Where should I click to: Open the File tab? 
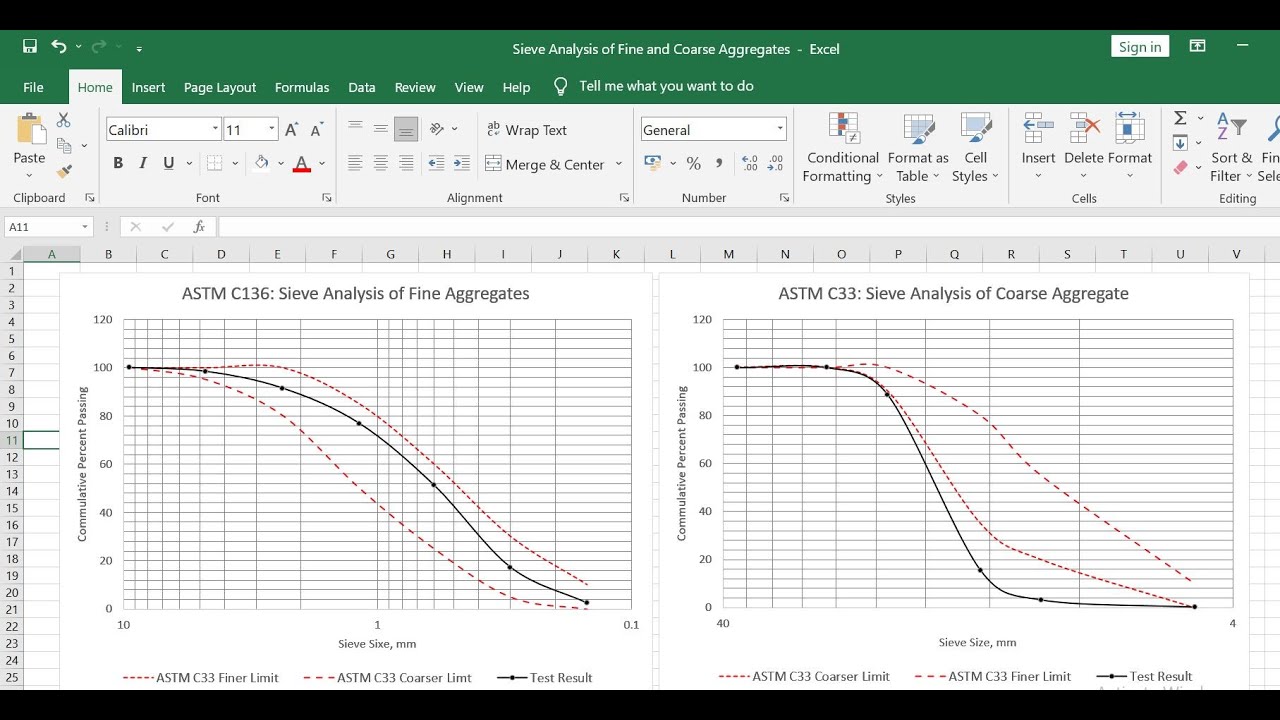tap(33, 87)
